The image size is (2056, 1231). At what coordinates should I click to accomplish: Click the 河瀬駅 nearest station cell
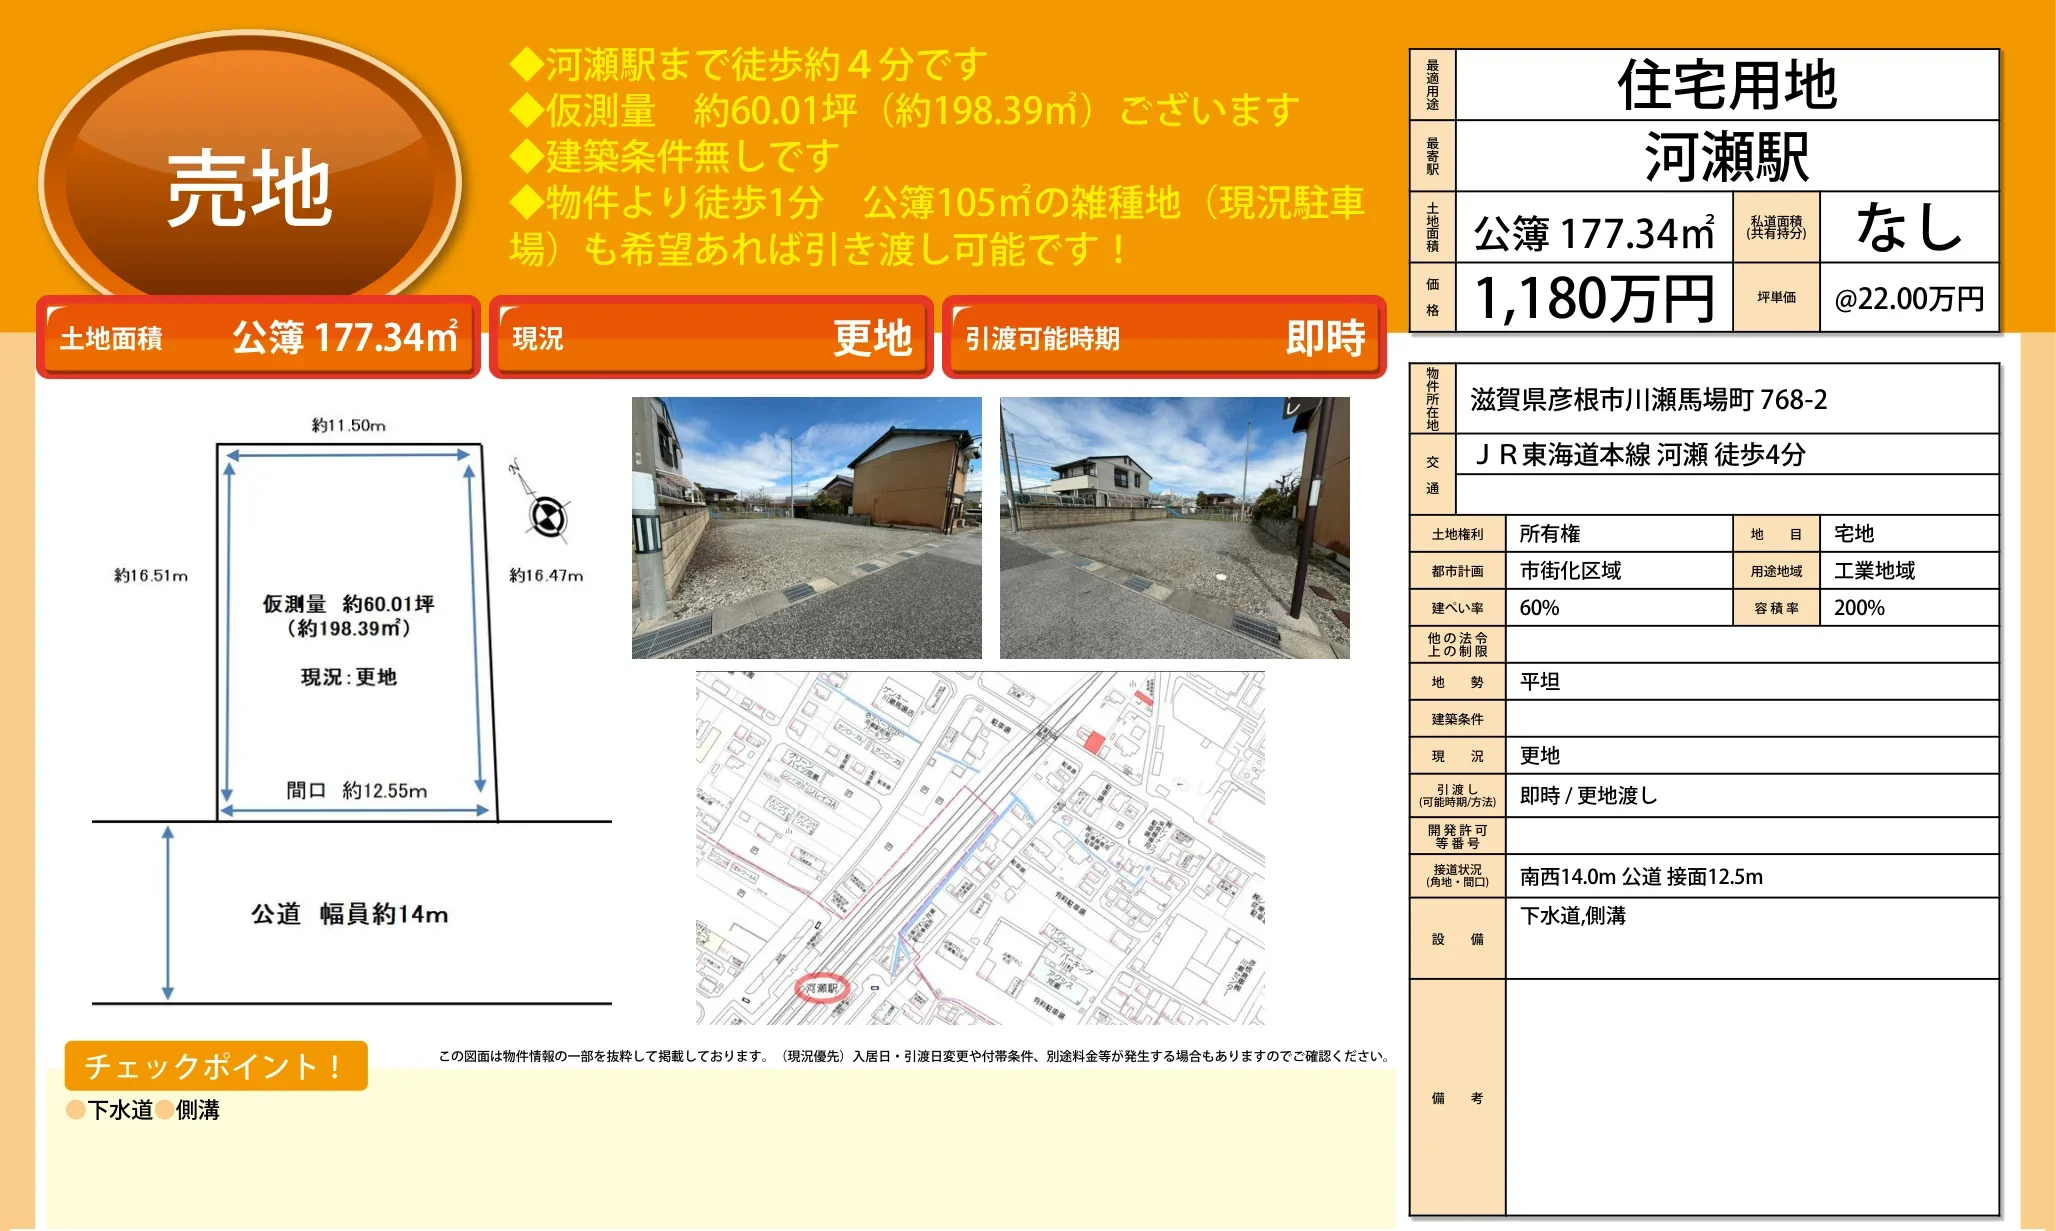[x=1726, y=157]
